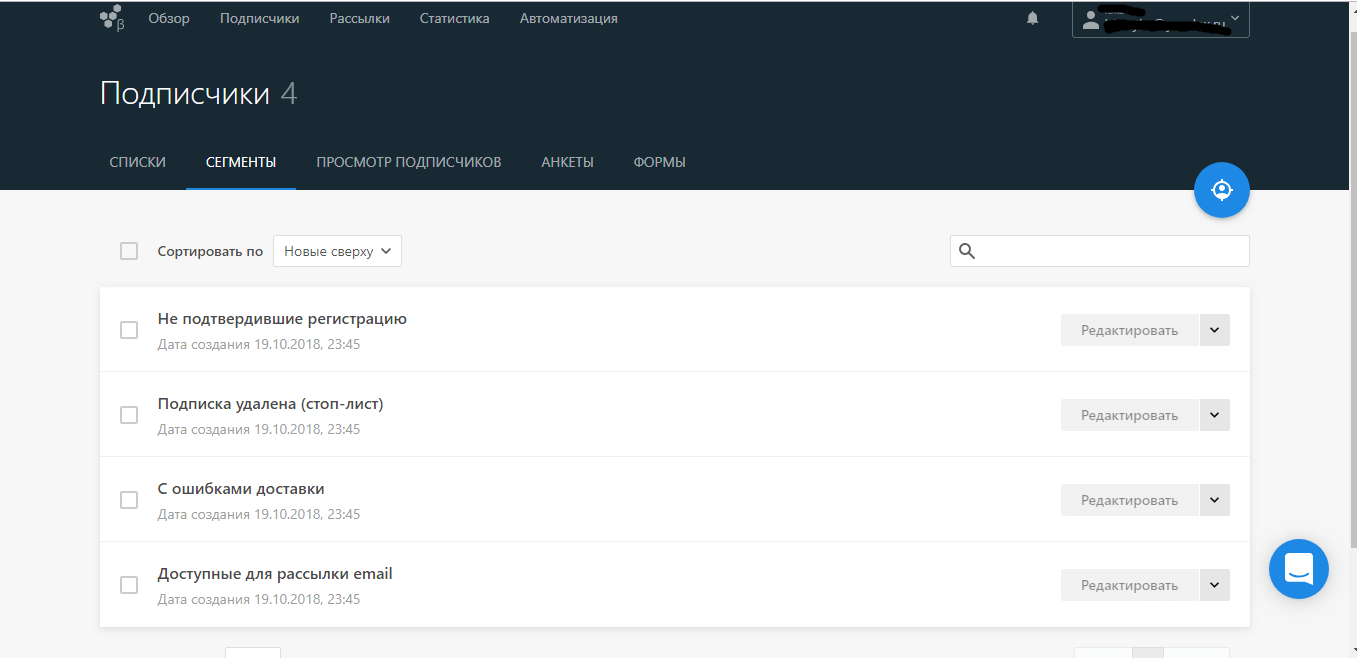Screen dimensions: 1357x658
Task: Open the 'Подписка удалена (стоп-лист)' segment
Action: click(x=270, y=404)
